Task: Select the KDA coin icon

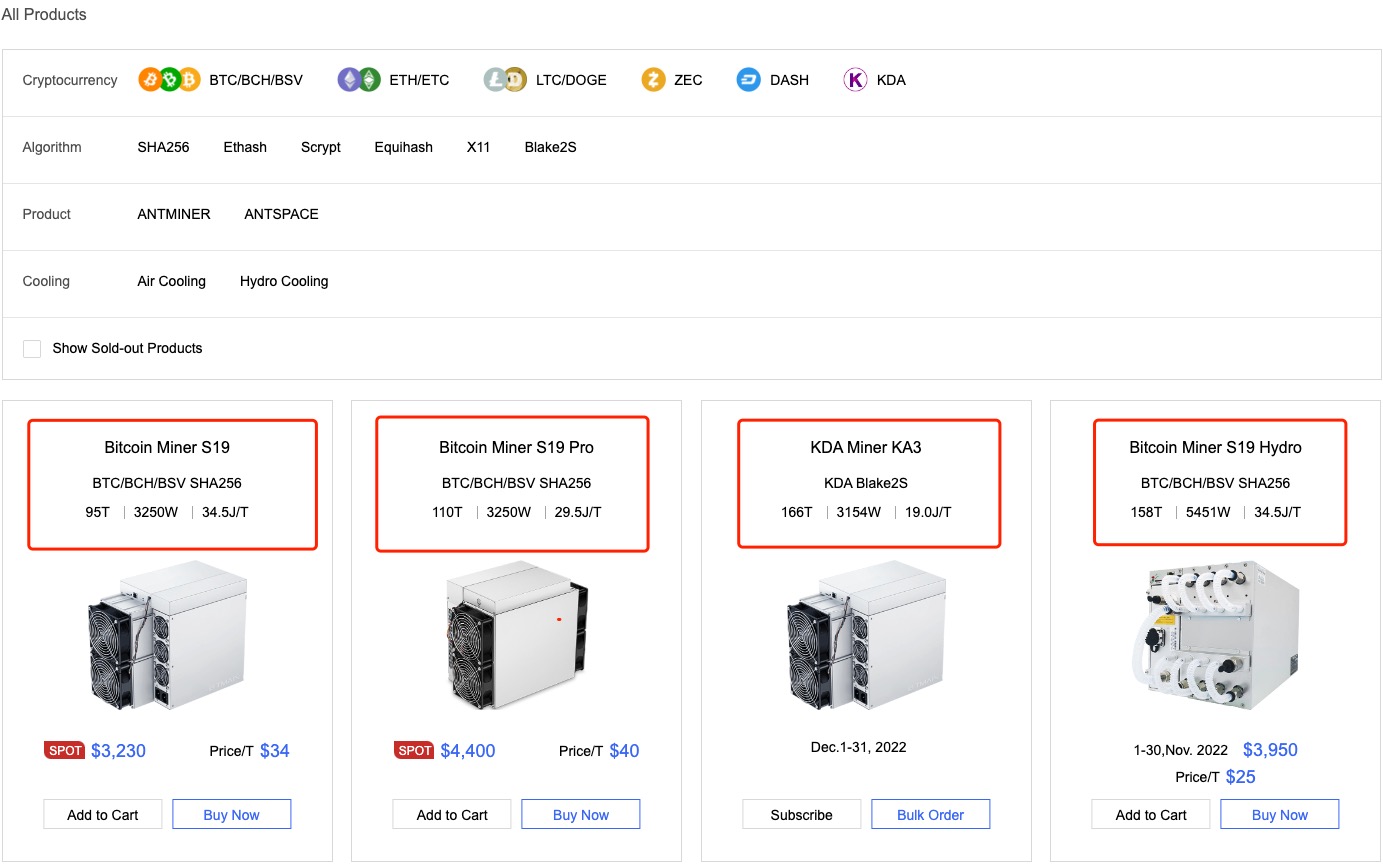Action: (x=856, y=80)
